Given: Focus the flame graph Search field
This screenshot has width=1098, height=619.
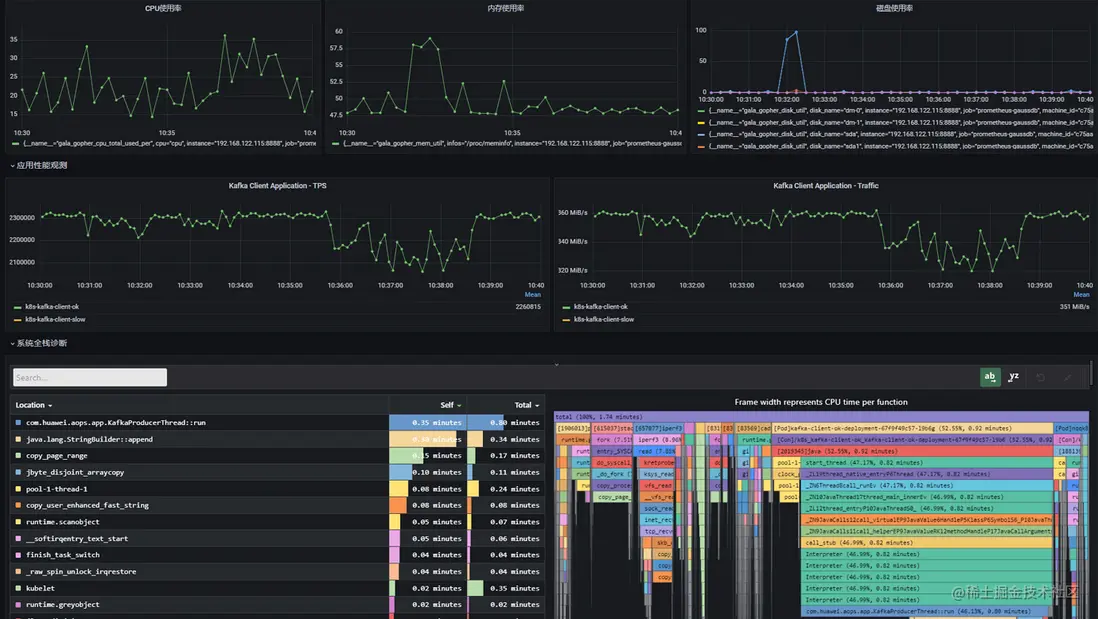Looking at the screenshot, I should click(90, 377).
